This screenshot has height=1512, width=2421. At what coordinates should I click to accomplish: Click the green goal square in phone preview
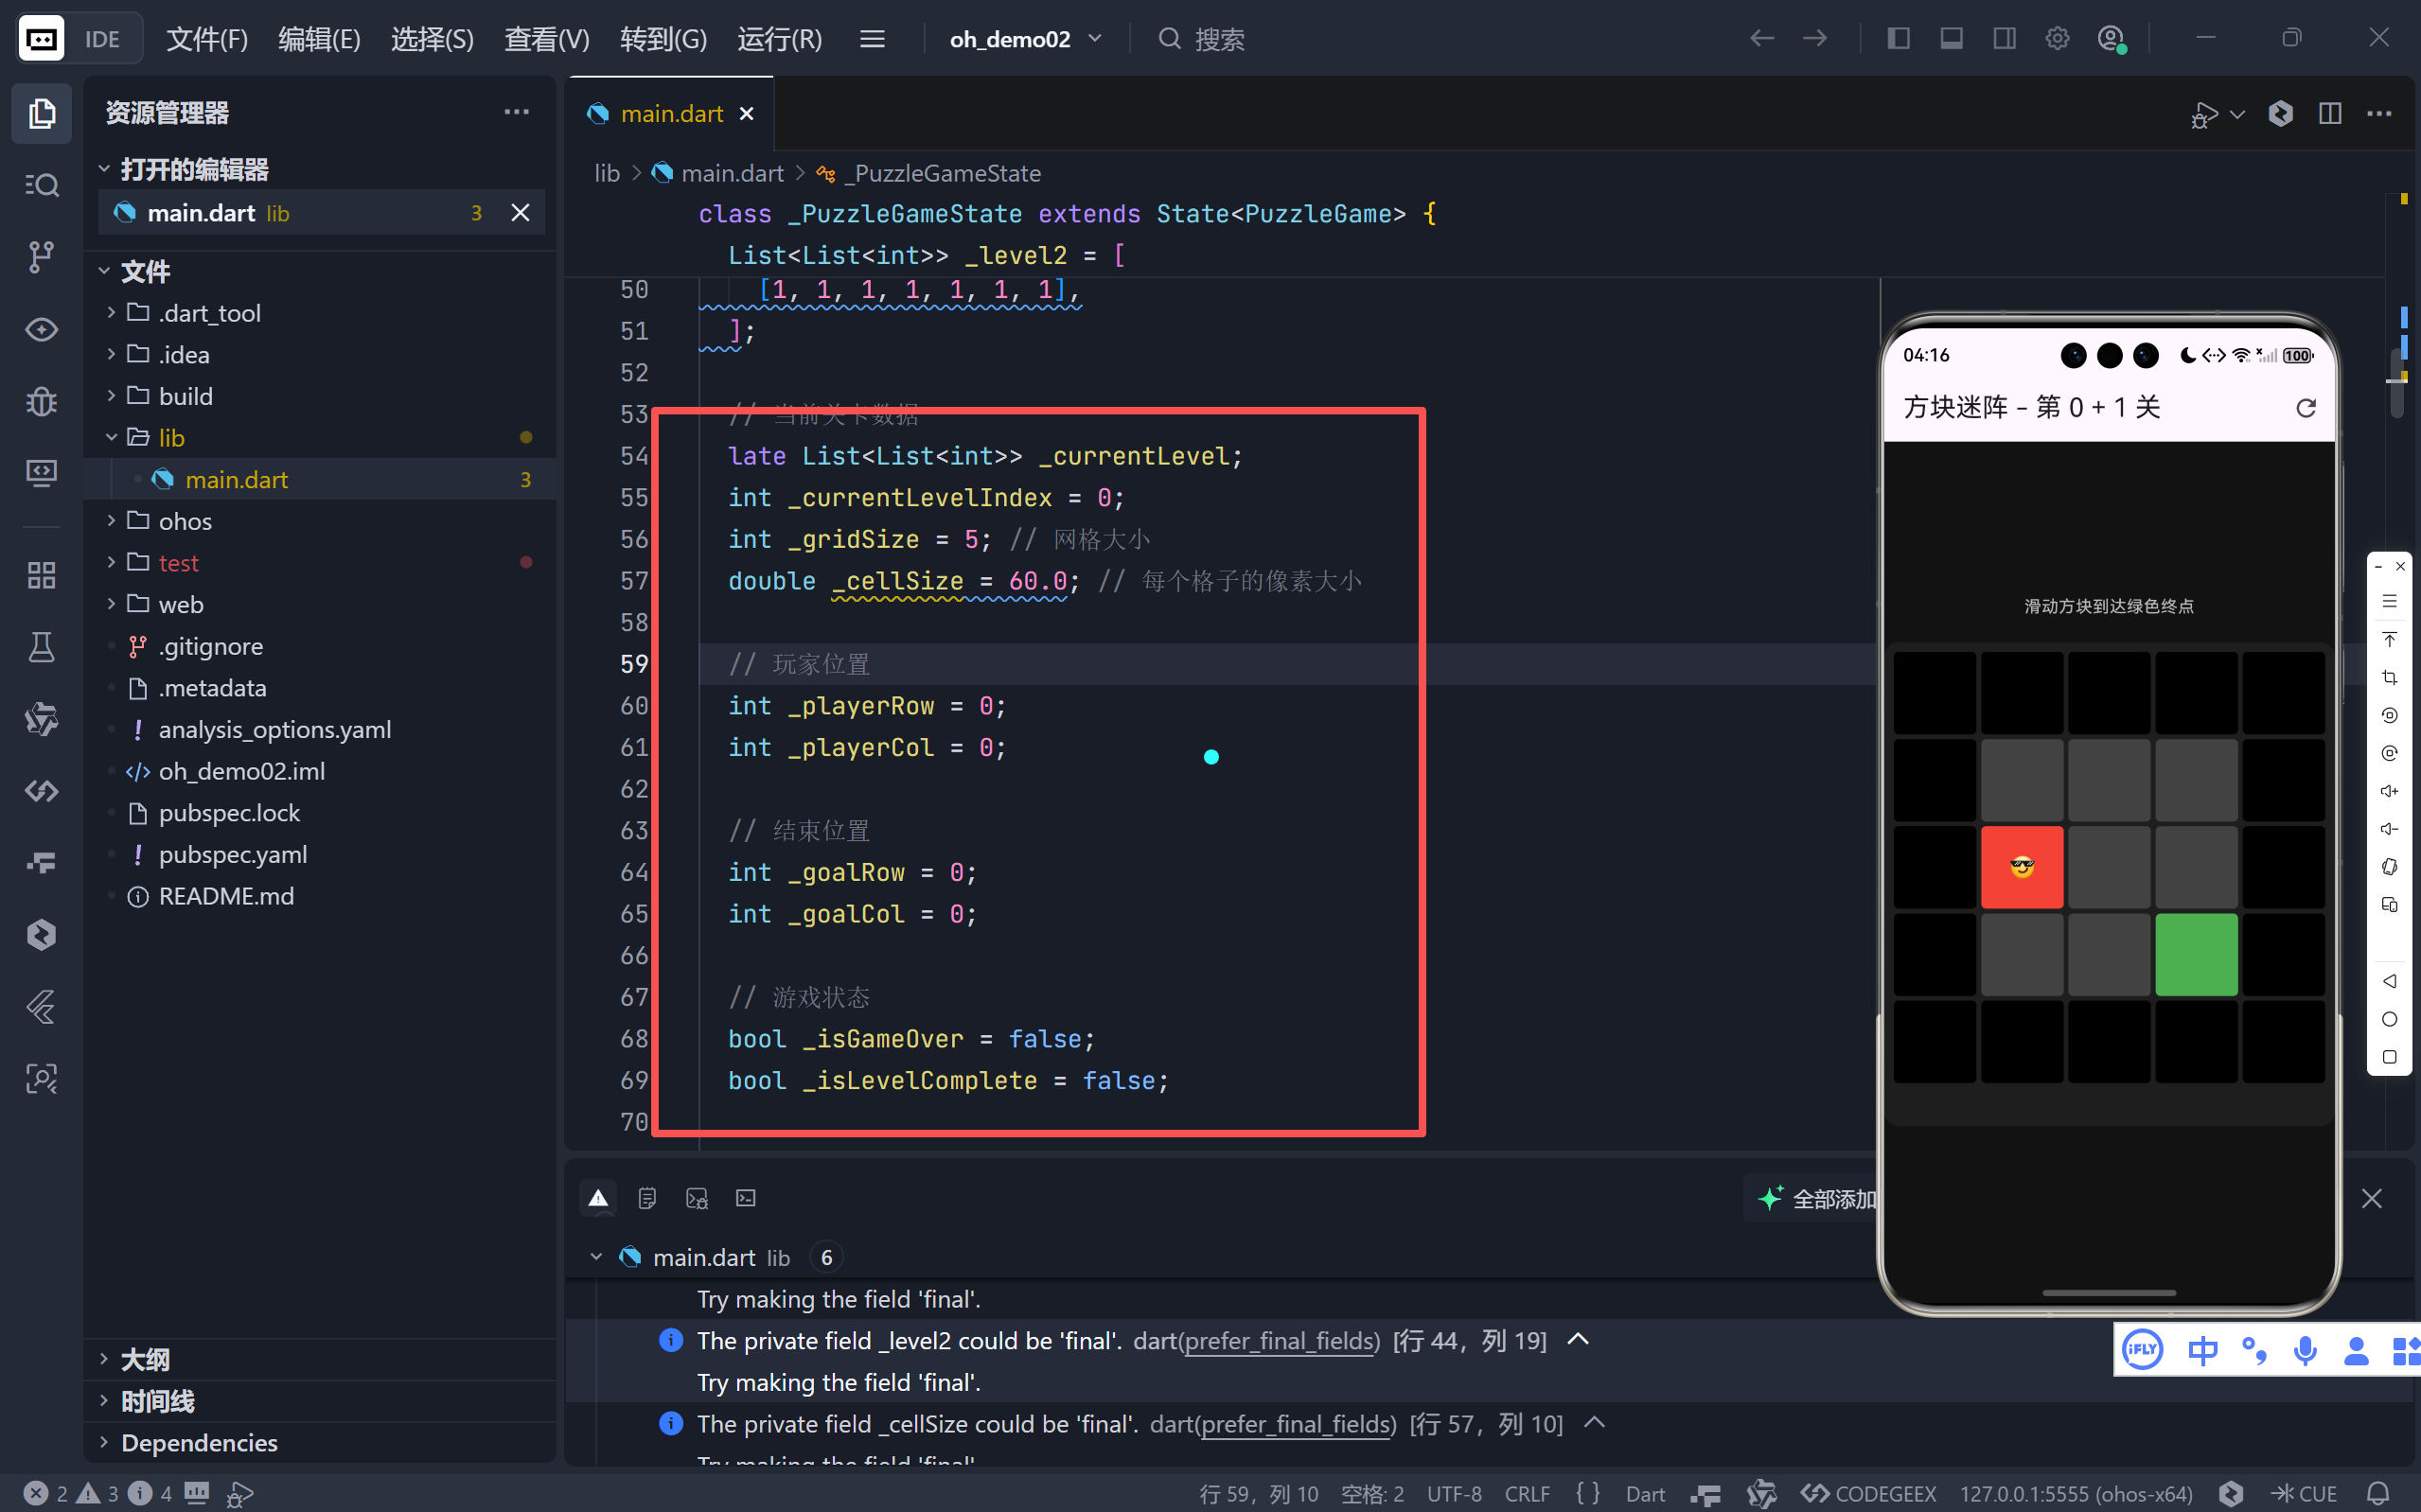pos(2196,954)
